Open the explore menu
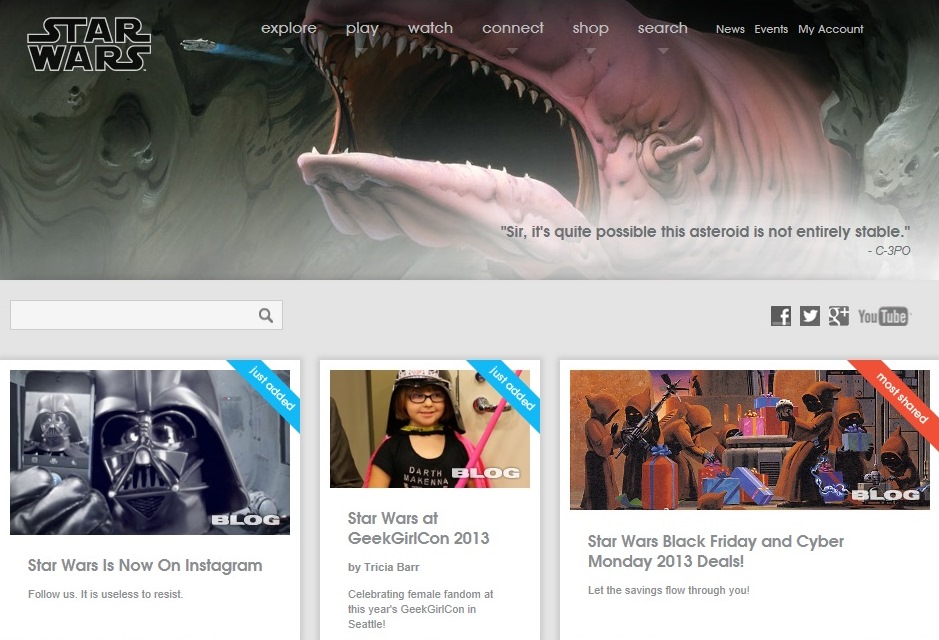 click(289, 28)
